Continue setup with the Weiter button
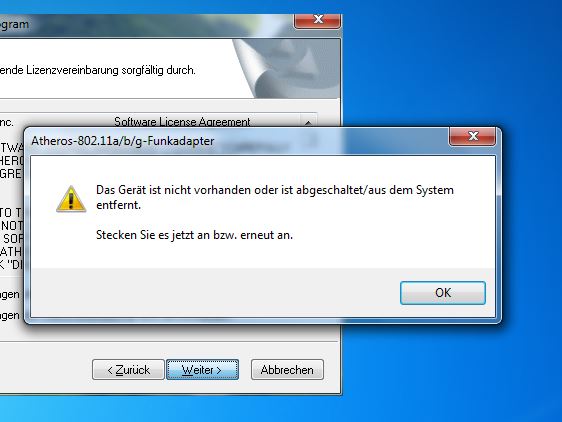 pyautogui.click(x=202, y=370)
